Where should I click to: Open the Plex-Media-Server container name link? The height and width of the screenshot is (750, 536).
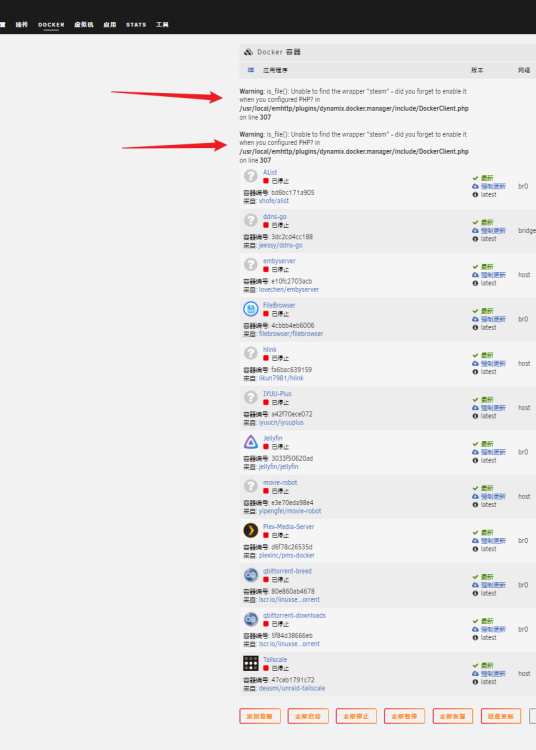(288, 527)
